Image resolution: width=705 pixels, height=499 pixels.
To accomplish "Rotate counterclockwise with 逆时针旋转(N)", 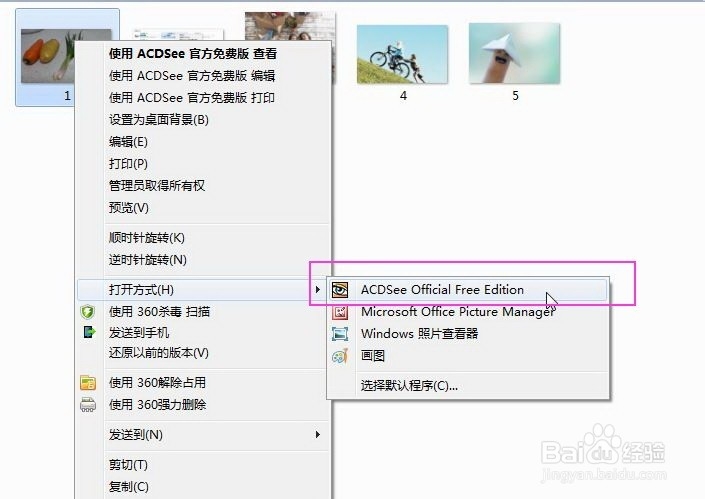I will [147, 259].
